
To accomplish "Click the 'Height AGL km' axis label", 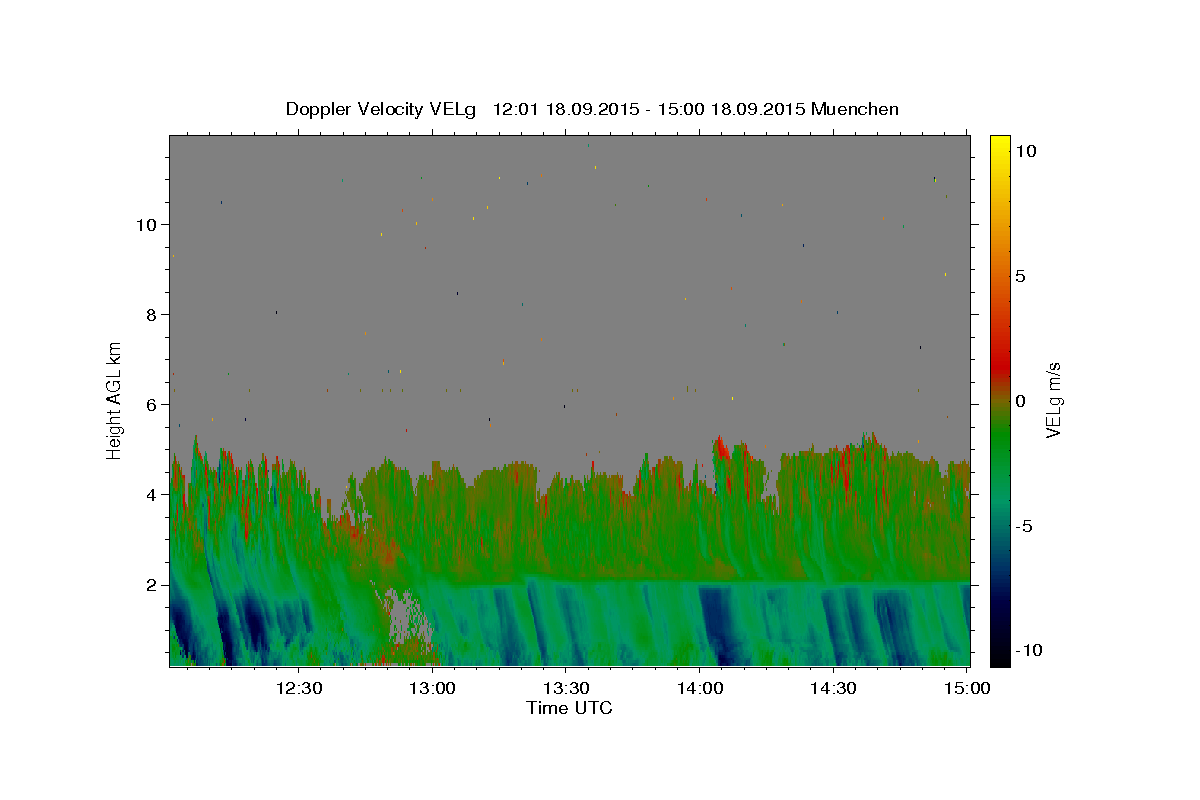I will (116, 399).
